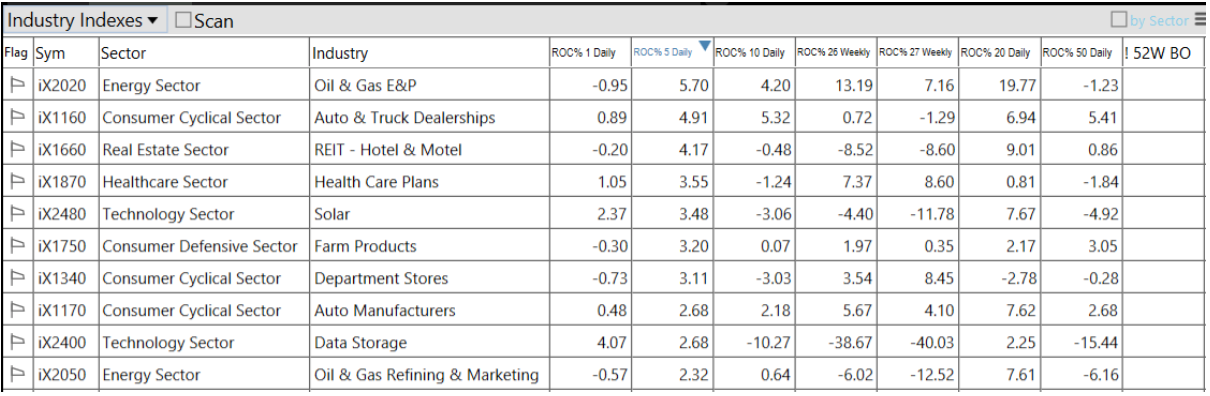This screenshot has width=1210, height=396.
Task: Flag the iX2050 Oil & Gas Refining row
Action: 16,375
